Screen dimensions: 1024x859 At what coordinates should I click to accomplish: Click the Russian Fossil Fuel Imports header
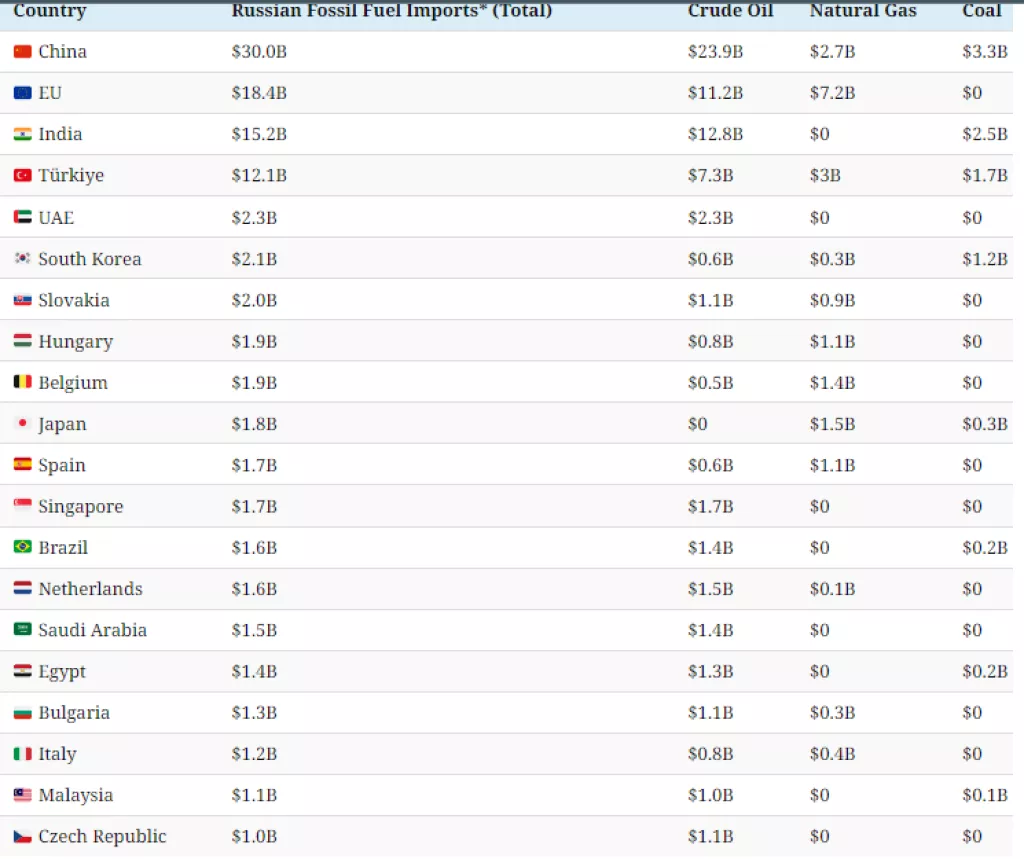(x=391, y=11)
